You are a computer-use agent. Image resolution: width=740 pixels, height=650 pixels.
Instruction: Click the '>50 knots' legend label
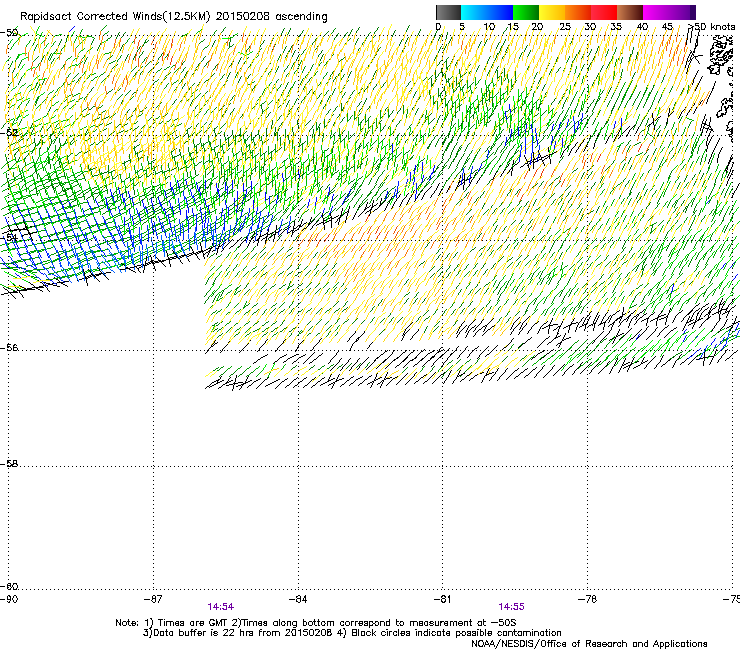712,27
